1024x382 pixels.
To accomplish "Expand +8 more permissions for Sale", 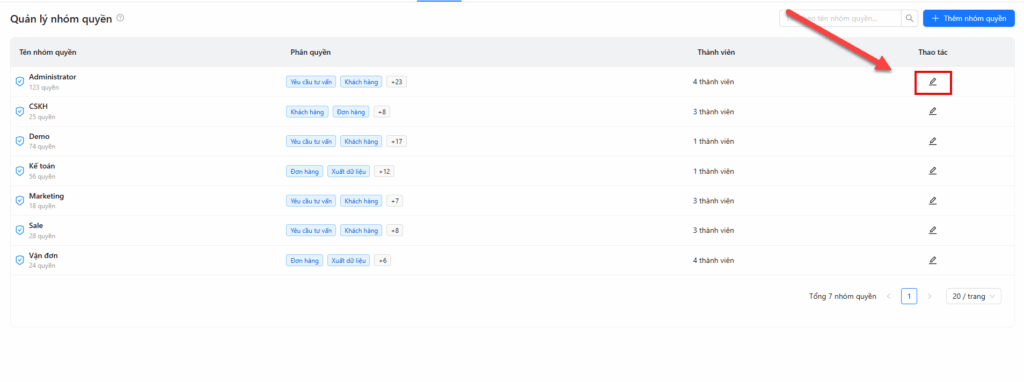I will 394,231.
